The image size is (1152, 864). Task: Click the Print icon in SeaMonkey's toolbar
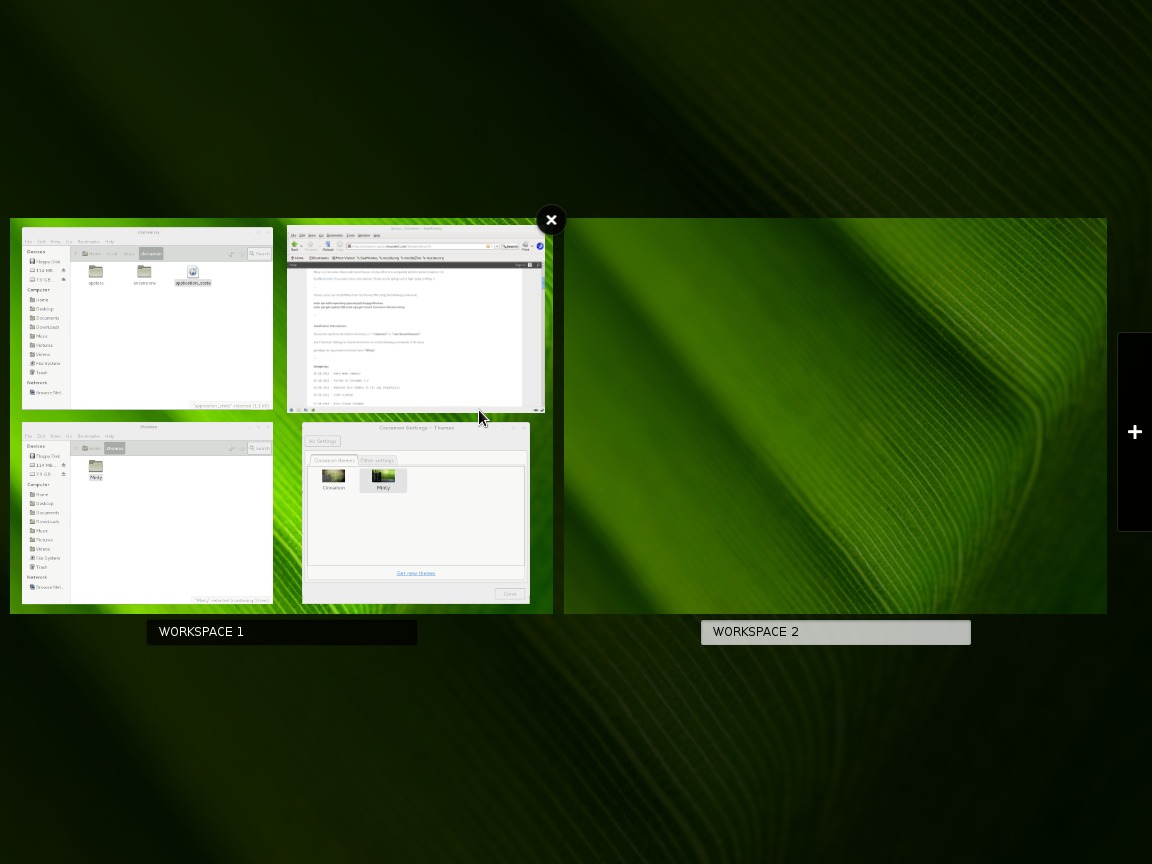click(x=524, y=246)
